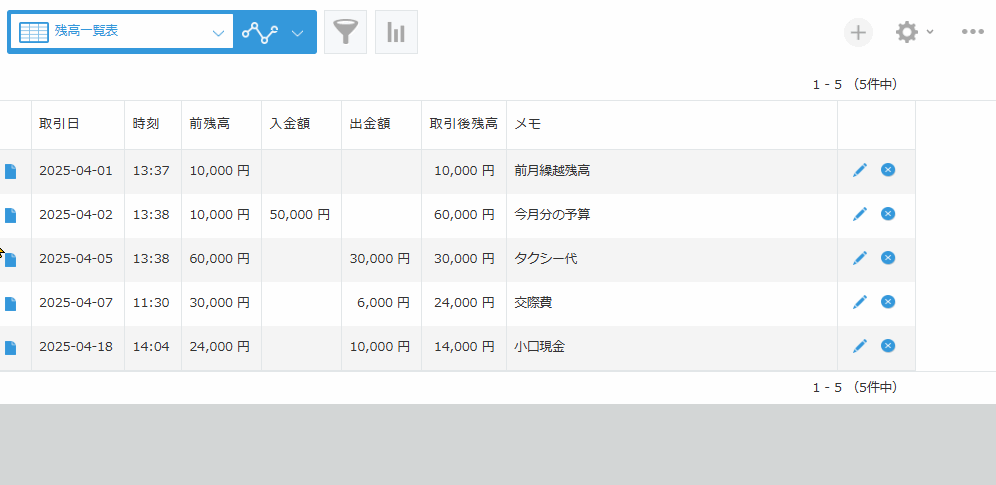
Task: Open the three-dots options menu
Action: pyautogui.click(x=972, y=32)
